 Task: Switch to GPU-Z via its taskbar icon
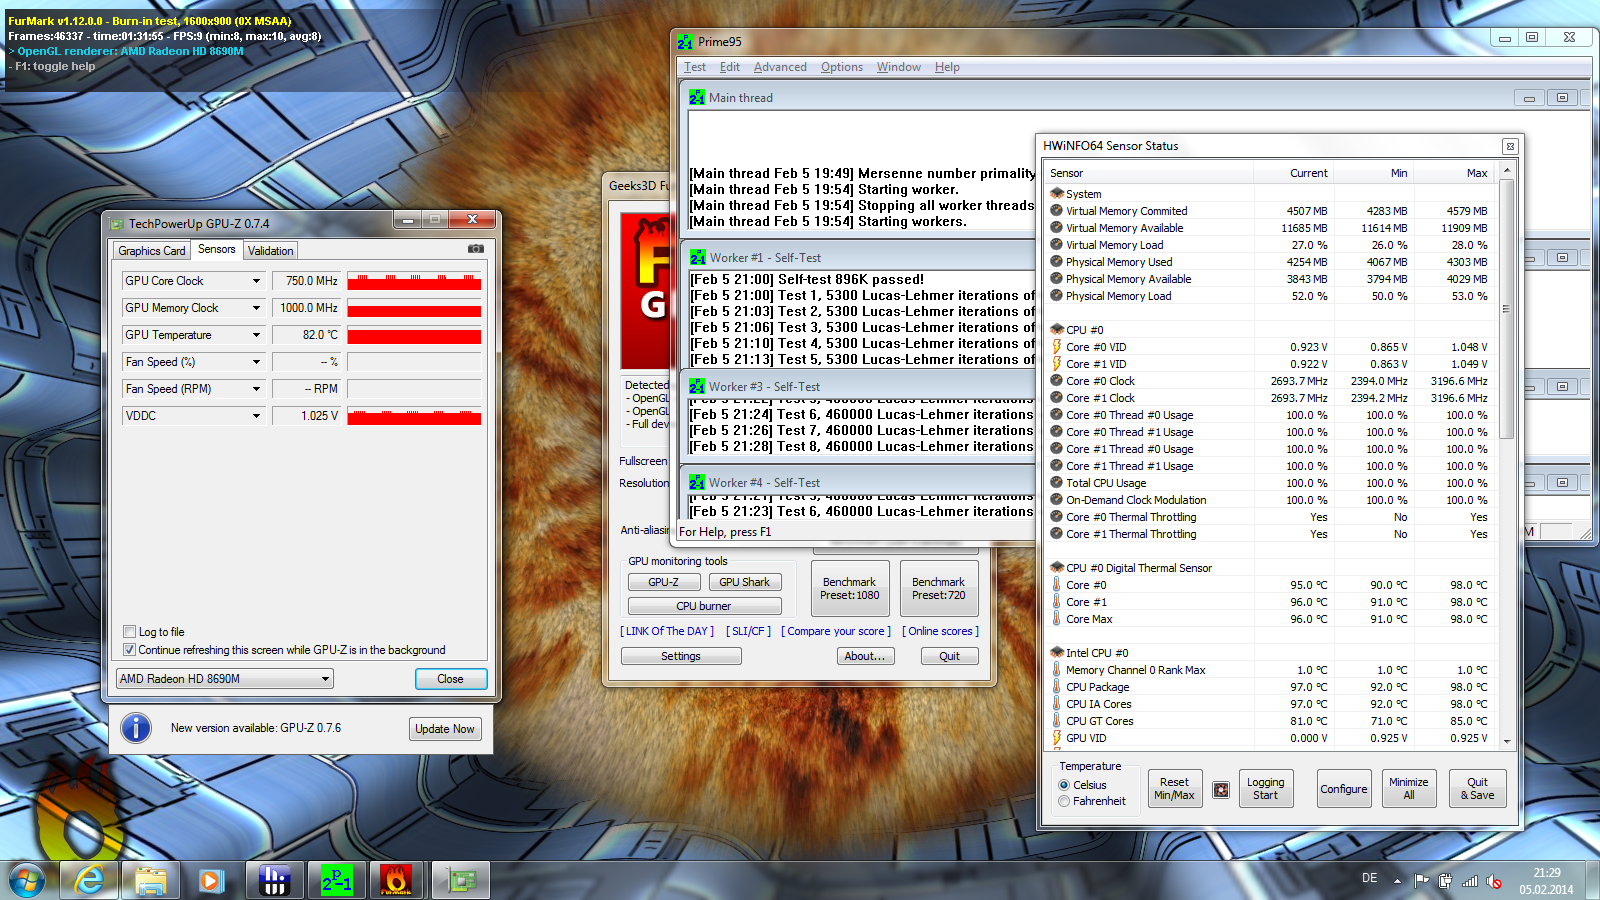[x=460, y=881]
